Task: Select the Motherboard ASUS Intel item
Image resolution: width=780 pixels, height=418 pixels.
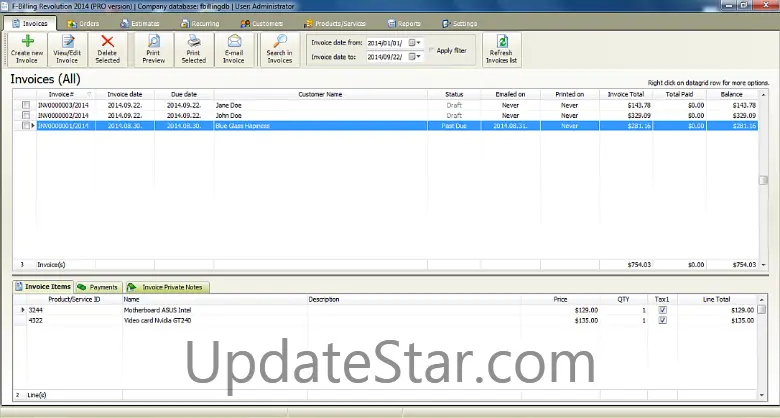Action: tap(215, 310)
